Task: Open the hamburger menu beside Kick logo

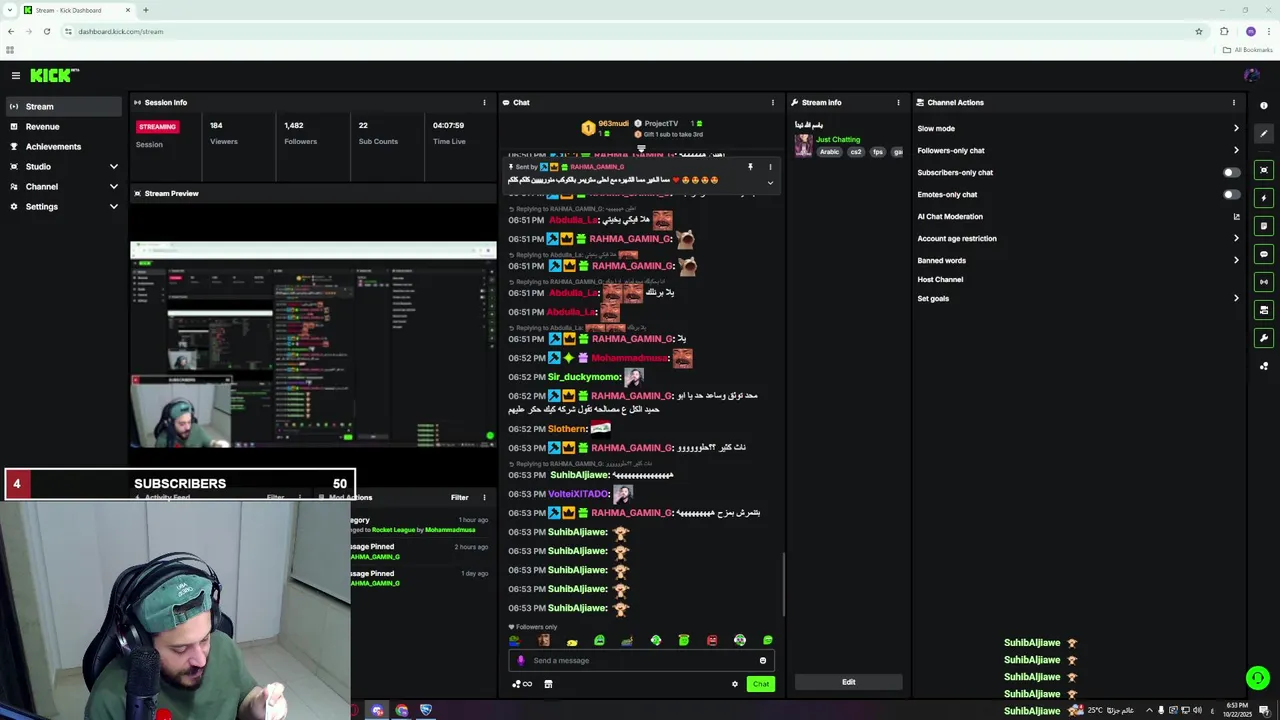Action: tap(15, 75)
